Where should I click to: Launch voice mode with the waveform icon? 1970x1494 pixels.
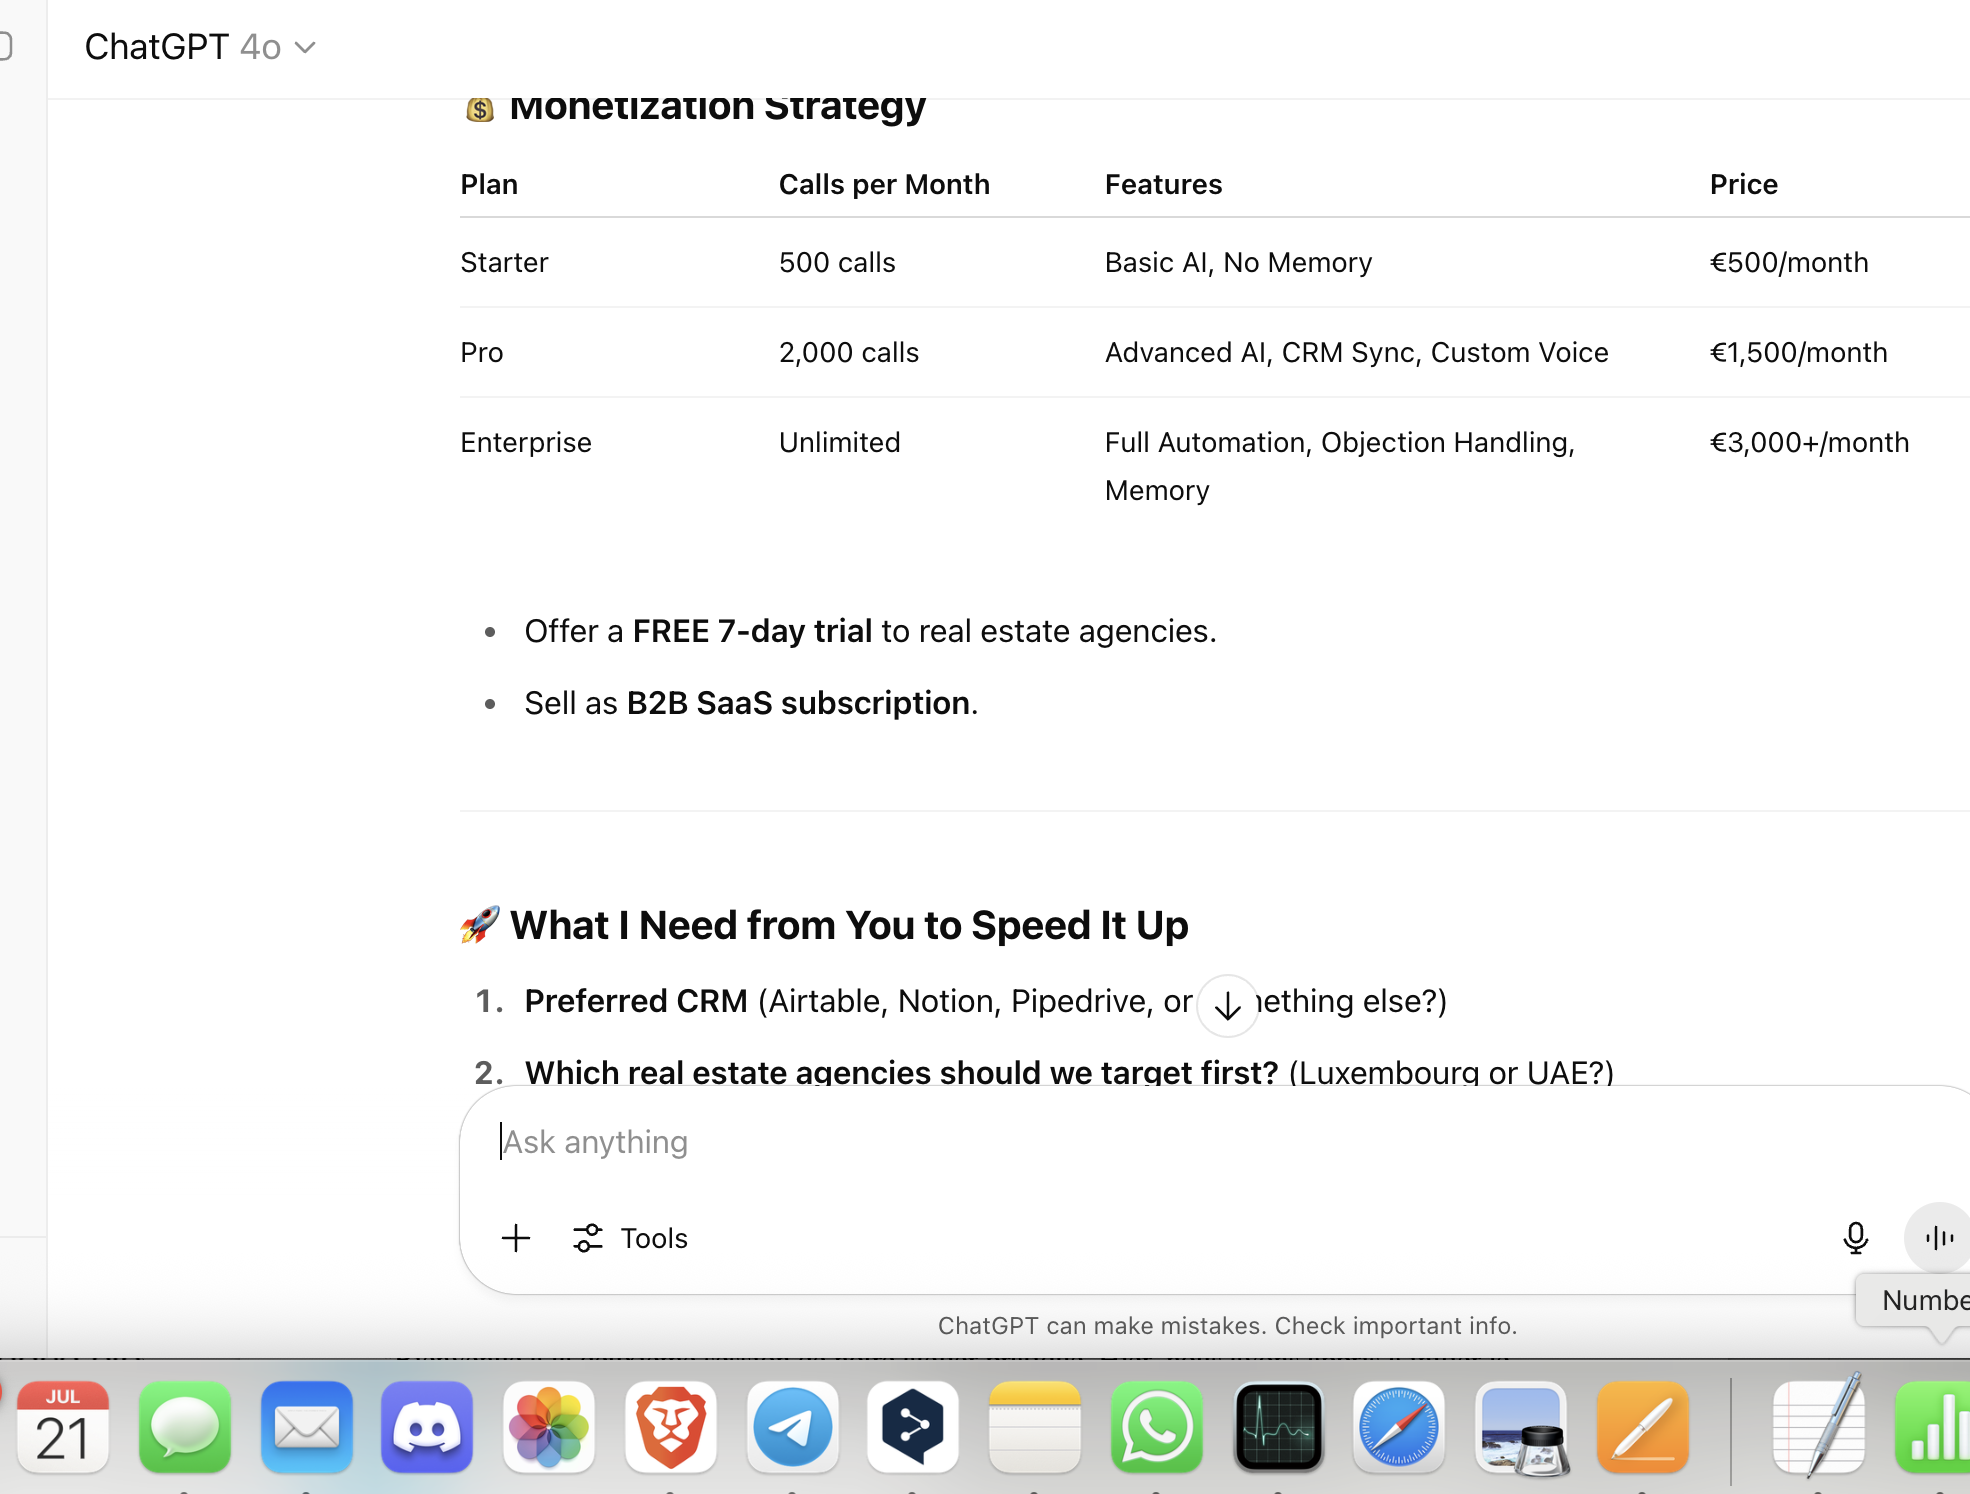1938,1238
